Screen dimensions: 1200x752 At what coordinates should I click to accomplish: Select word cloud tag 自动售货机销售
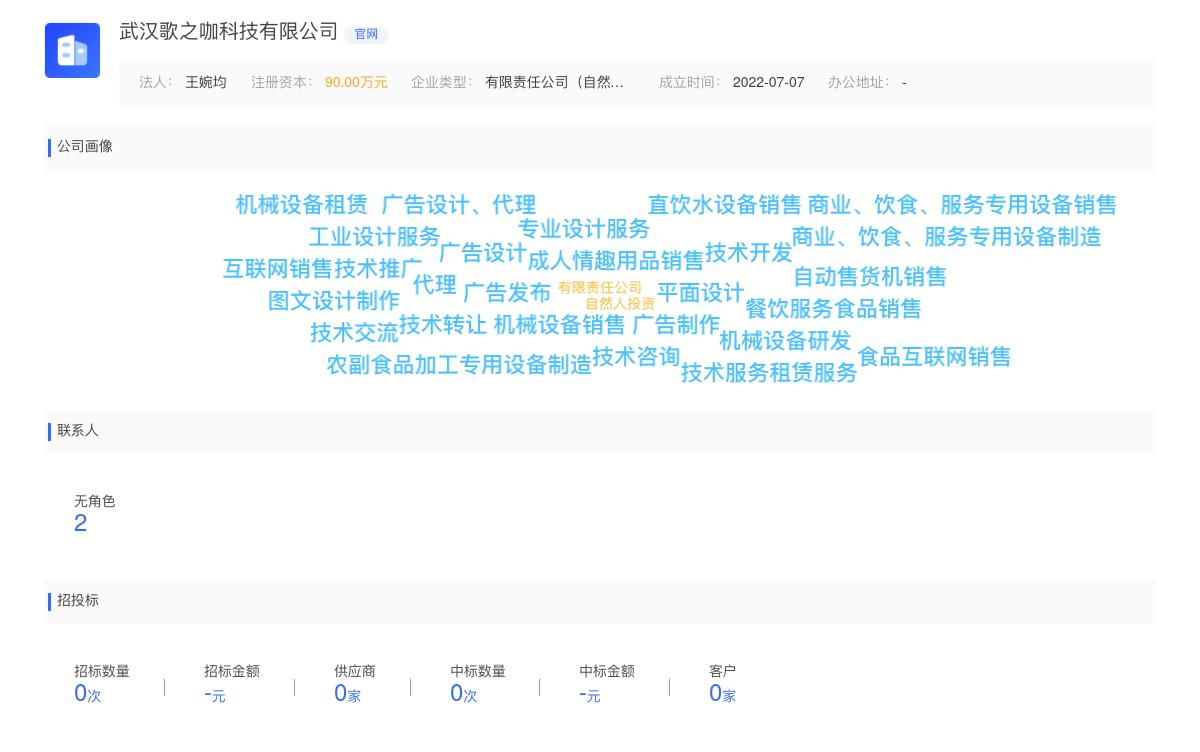pyautogui.click(x=870, y=277)
